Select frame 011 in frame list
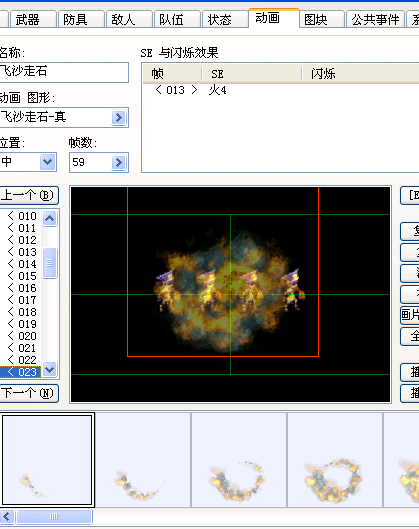 click(21, 228)
